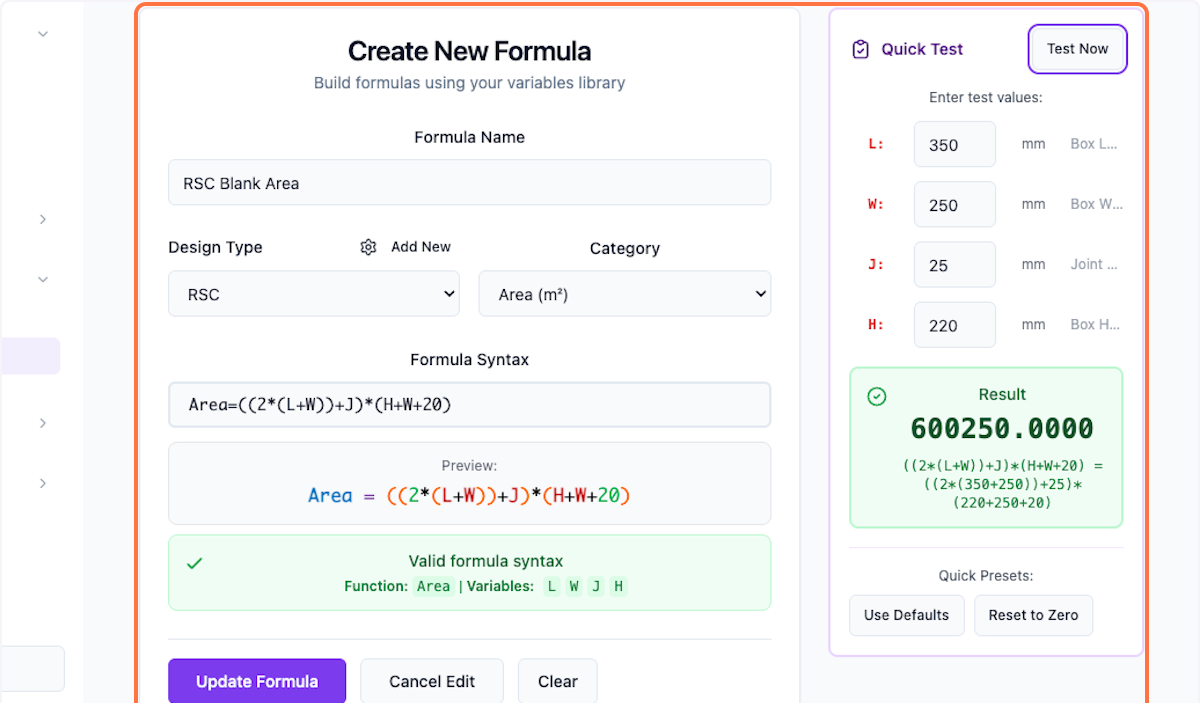Collapse the second sidebar section chevron

tap(42, 279)
